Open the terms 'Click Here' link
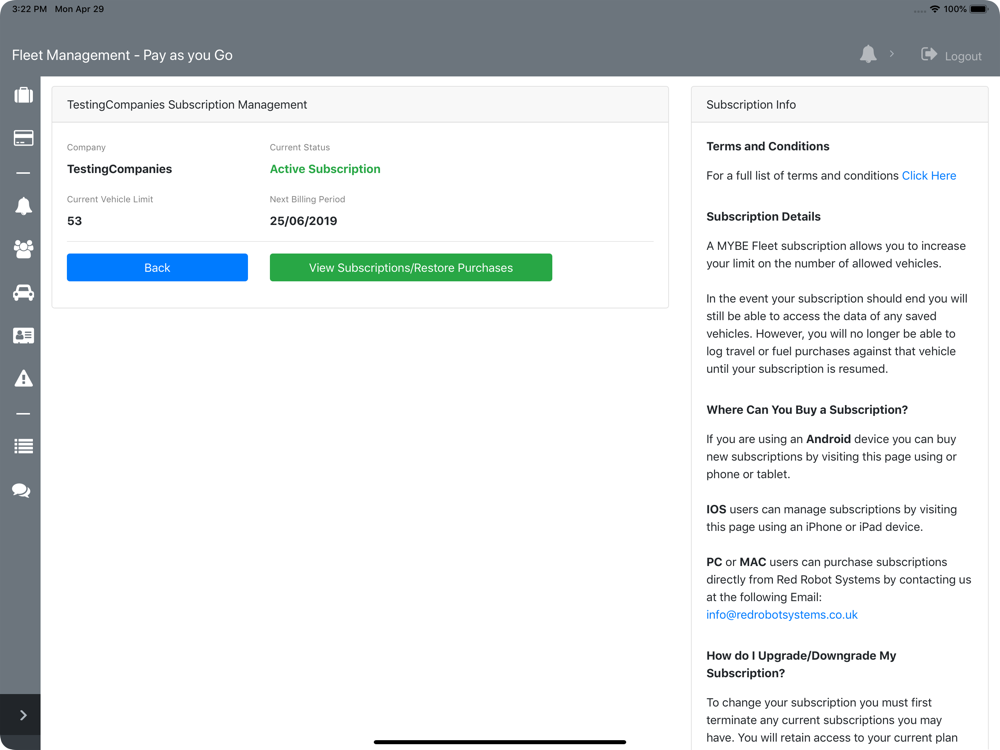 pyautogui.click(x=928, y=176)
